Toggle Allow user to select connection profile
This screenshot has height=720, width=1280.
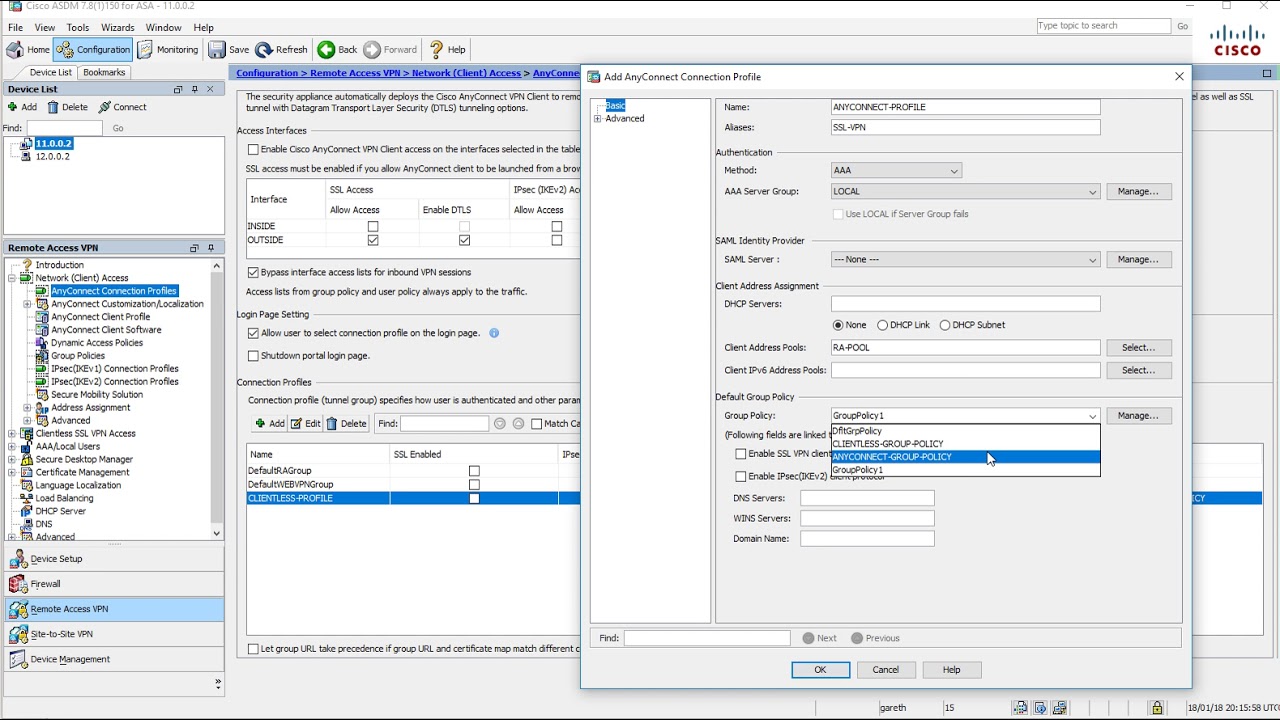pyautogui.click(x=253, y=333)
